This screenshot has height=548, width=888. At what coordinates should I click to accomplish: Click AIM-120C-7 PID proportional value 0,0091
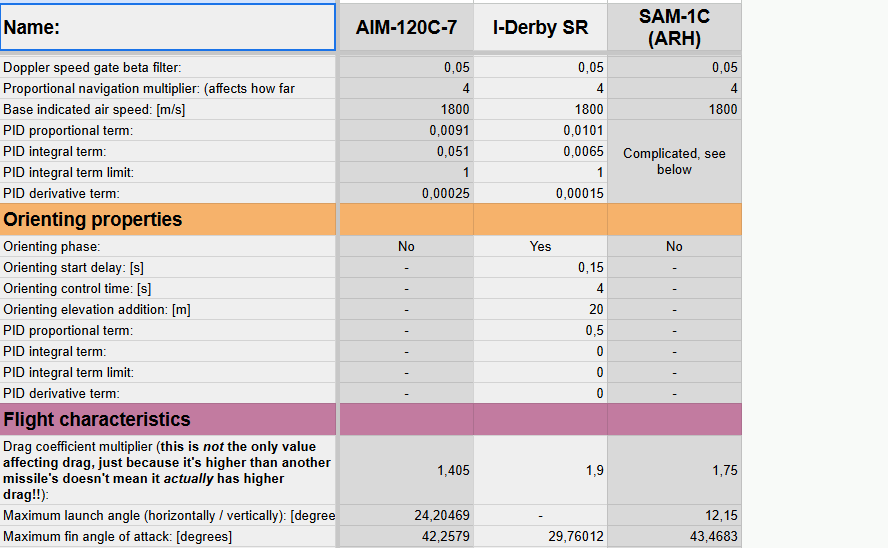click(x=406, y=130)
